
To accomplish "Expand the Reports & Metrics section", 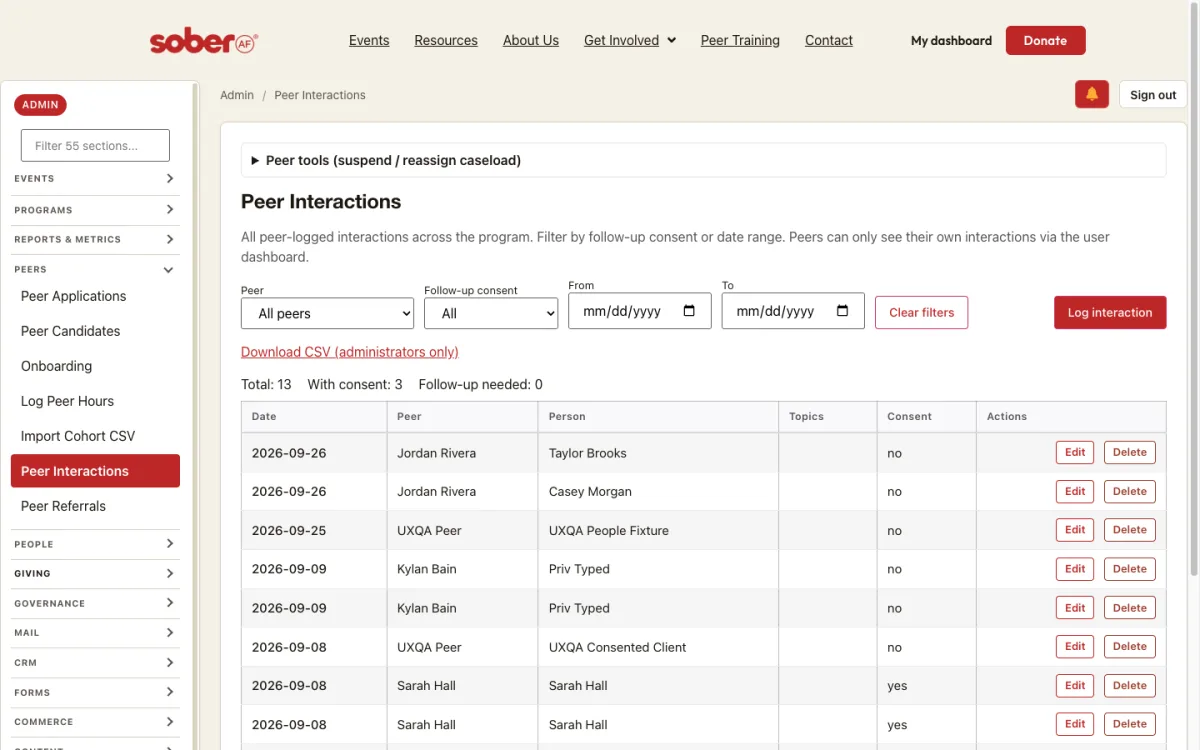I will coord(95,239).
